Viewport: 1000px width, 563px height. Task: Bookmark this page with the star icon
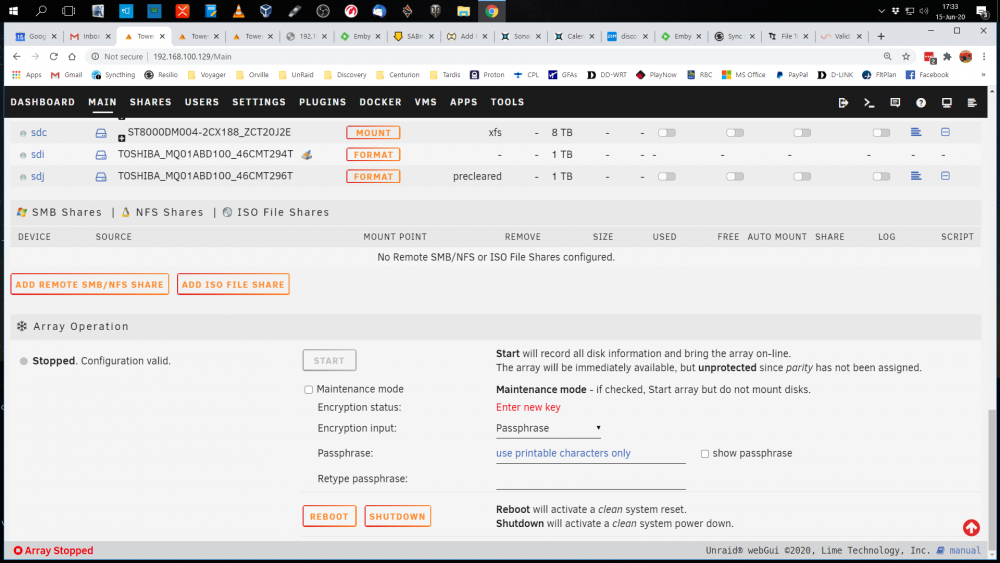point(906,57)
